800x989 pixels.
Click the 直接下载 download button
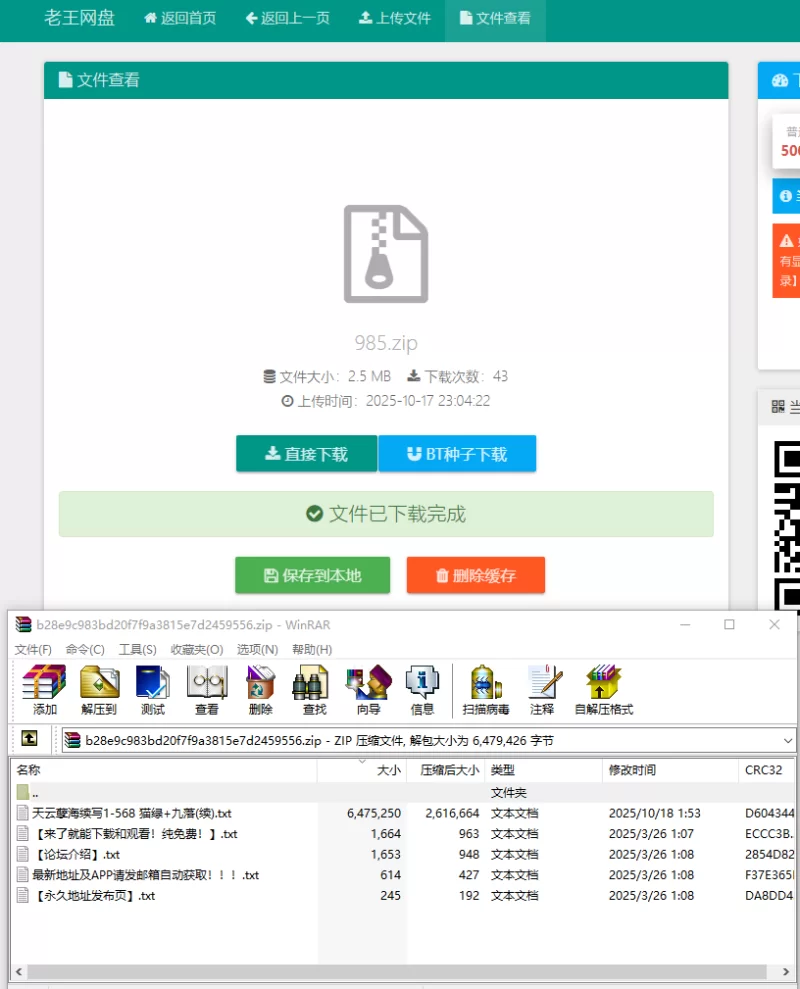point(306,454)
